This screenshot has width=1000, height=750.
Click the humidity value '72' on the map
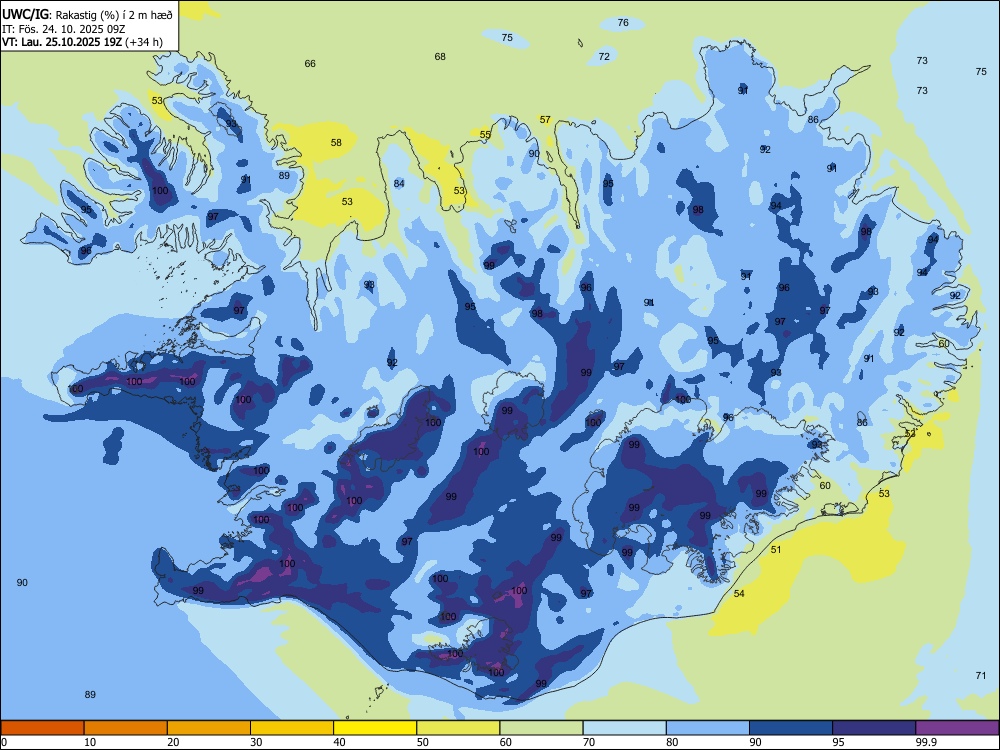604,56
